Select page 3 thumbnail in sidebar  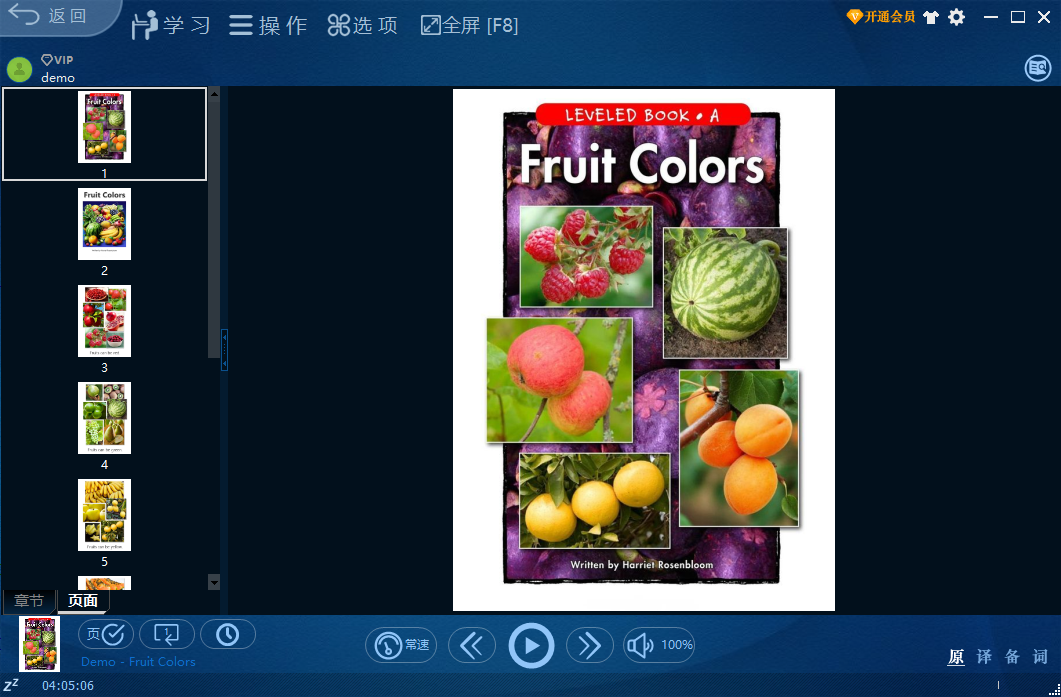[x=104, y=320]
